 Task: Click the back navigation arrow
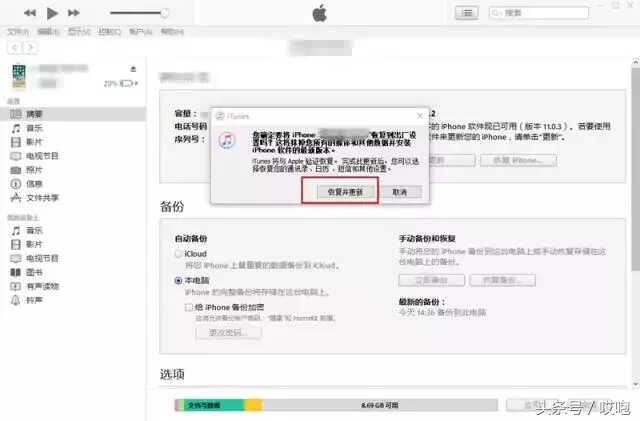15,48
